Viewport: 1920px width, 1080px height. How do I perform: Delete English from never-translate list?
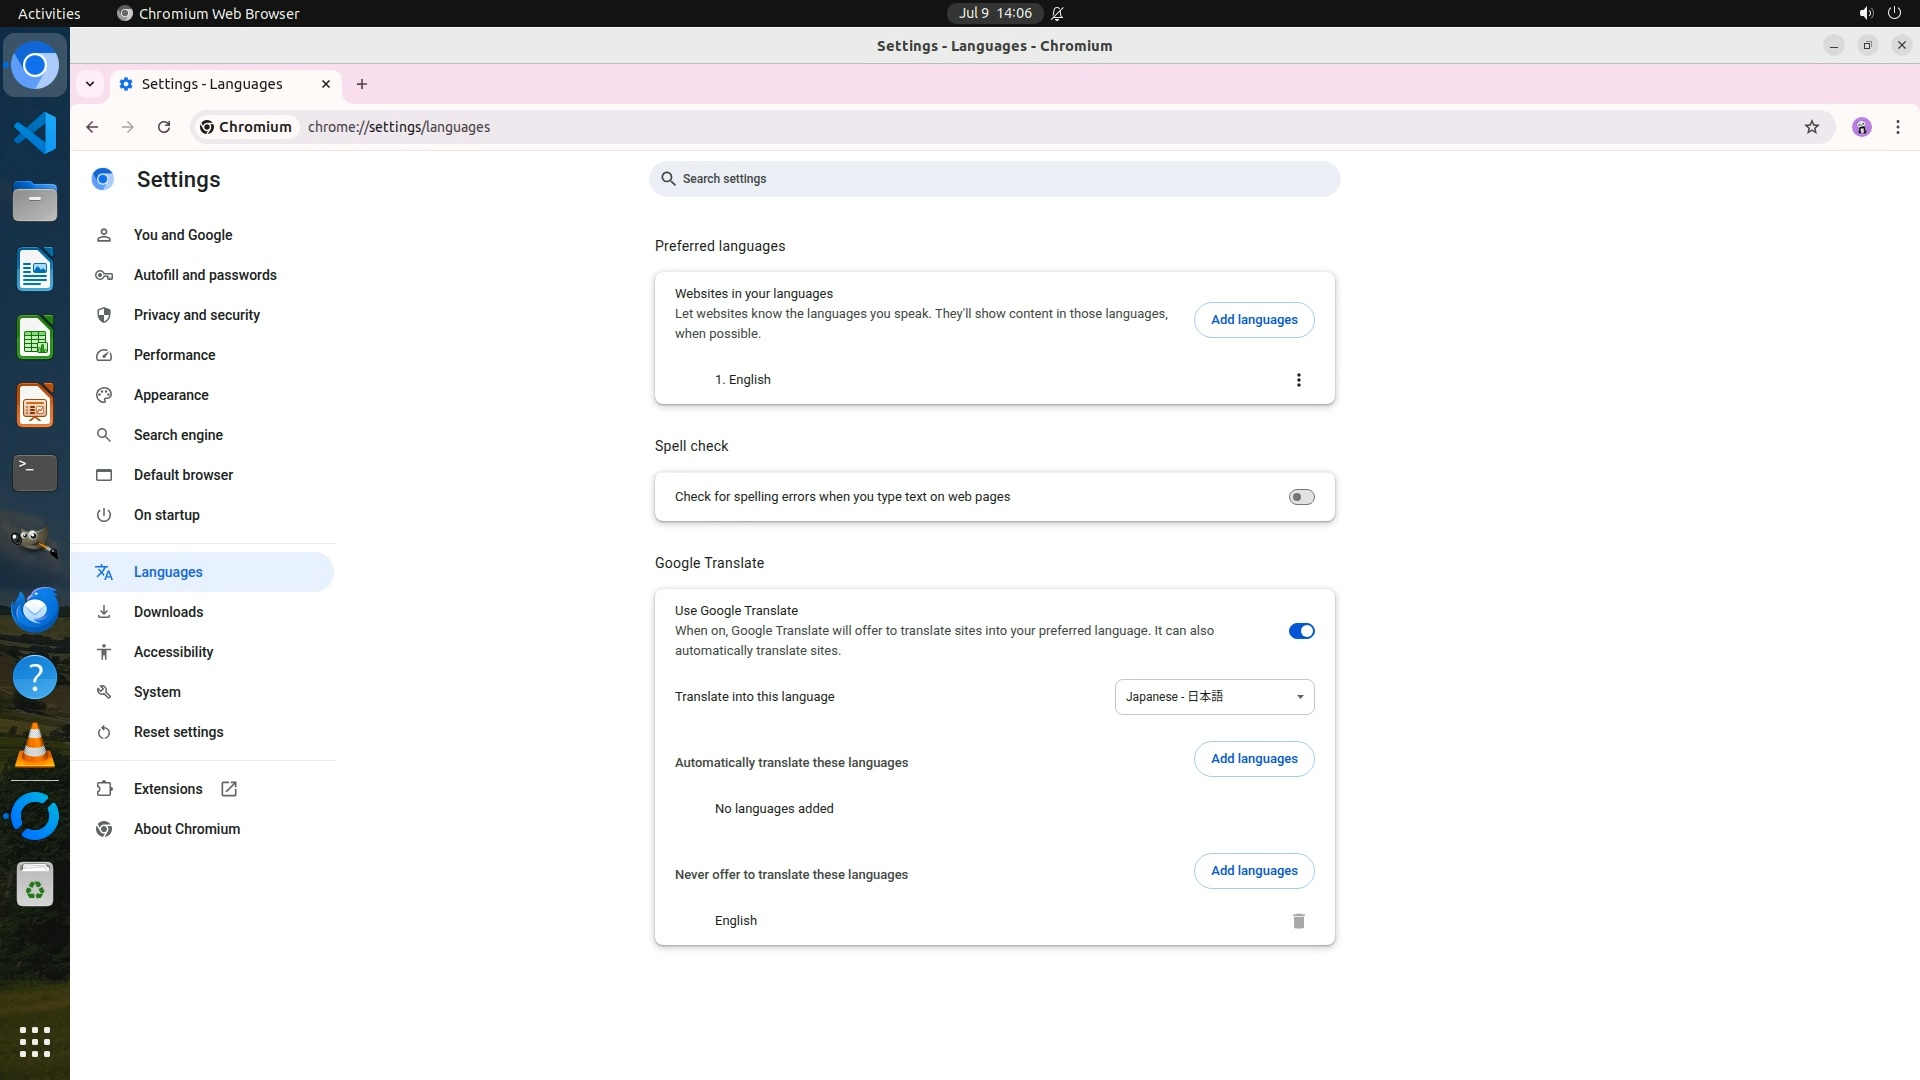(x=1298, y=921)
